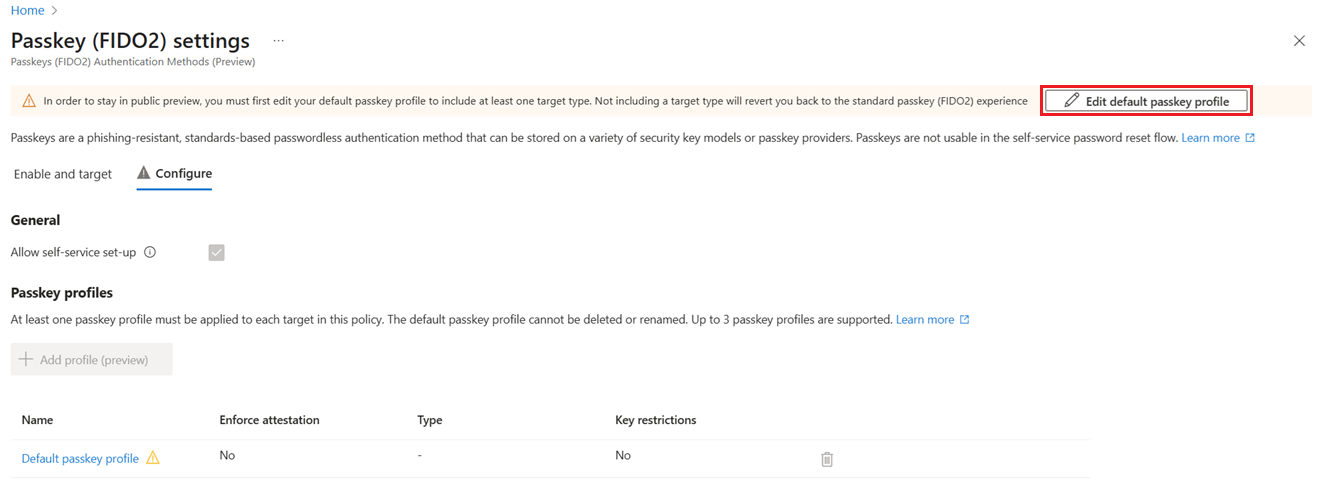Go to Home breadcrumb link
Screen dimensions: 1326x498
[27, 10]
